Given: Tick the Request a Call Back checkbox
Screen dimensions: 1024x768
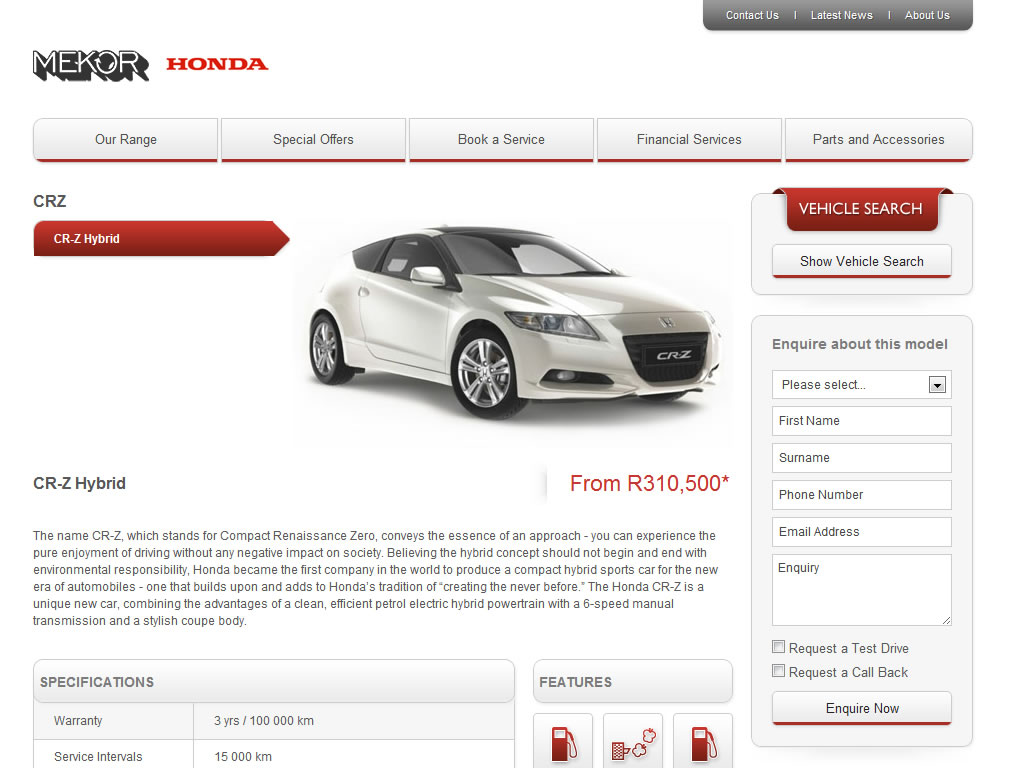Looking at the screenshot, I should 778,671.
